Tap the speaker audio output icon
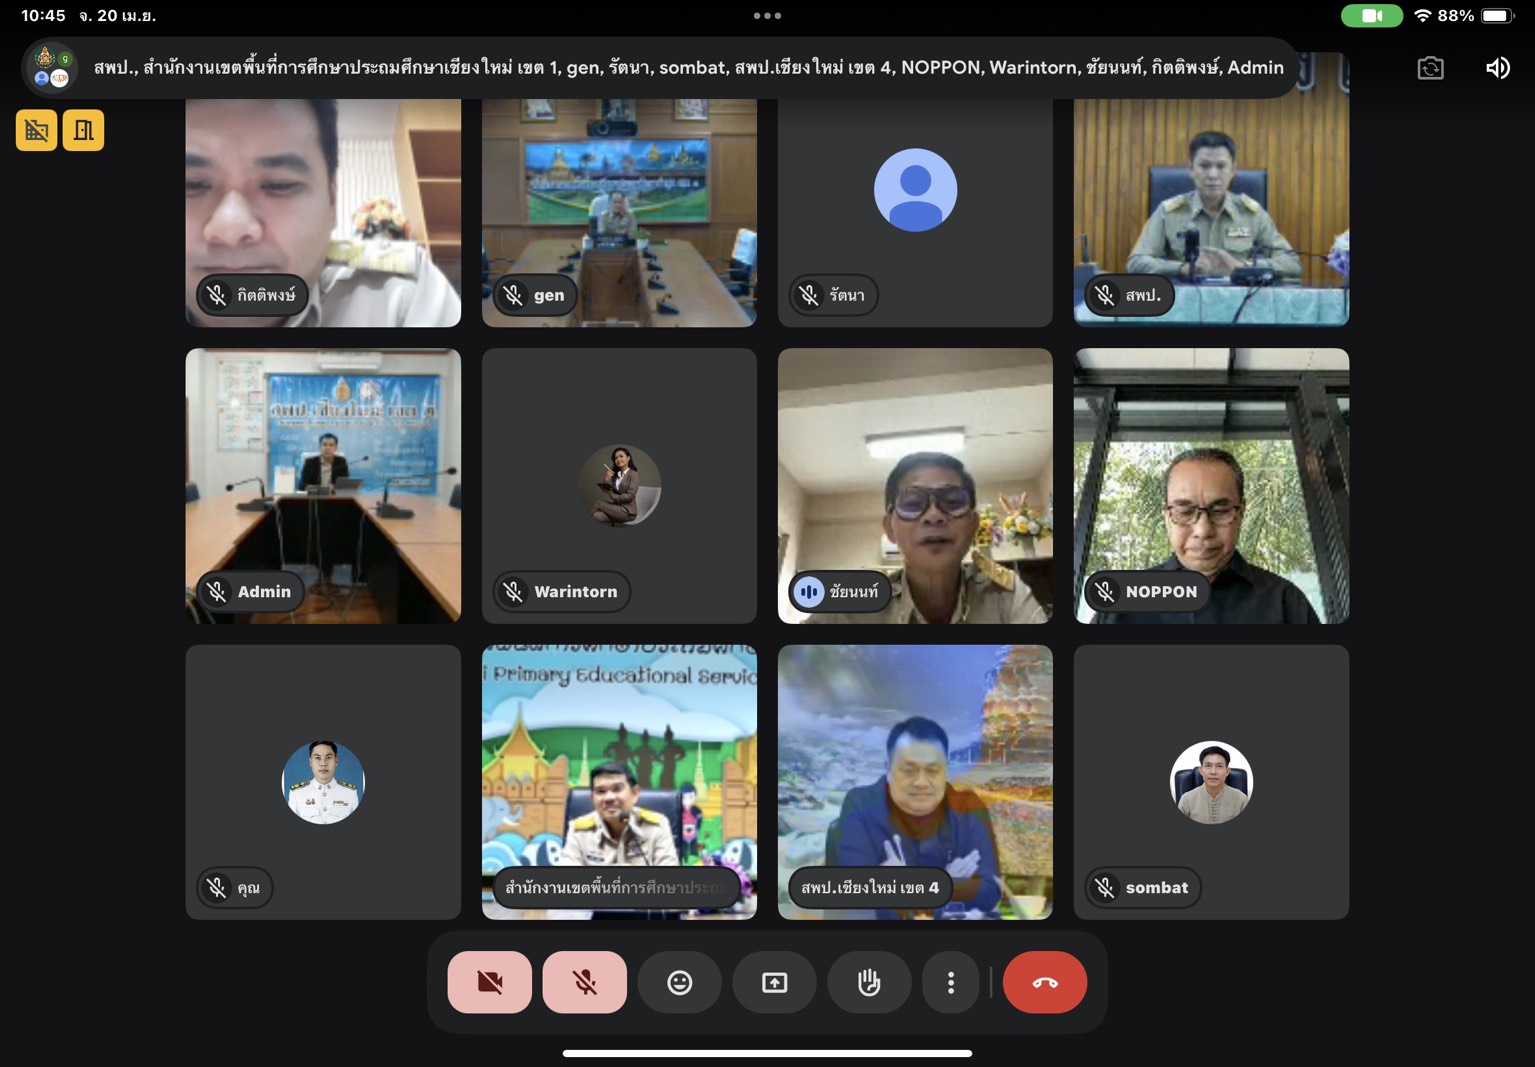The image size is (1535, 1067). (1497, 68)
